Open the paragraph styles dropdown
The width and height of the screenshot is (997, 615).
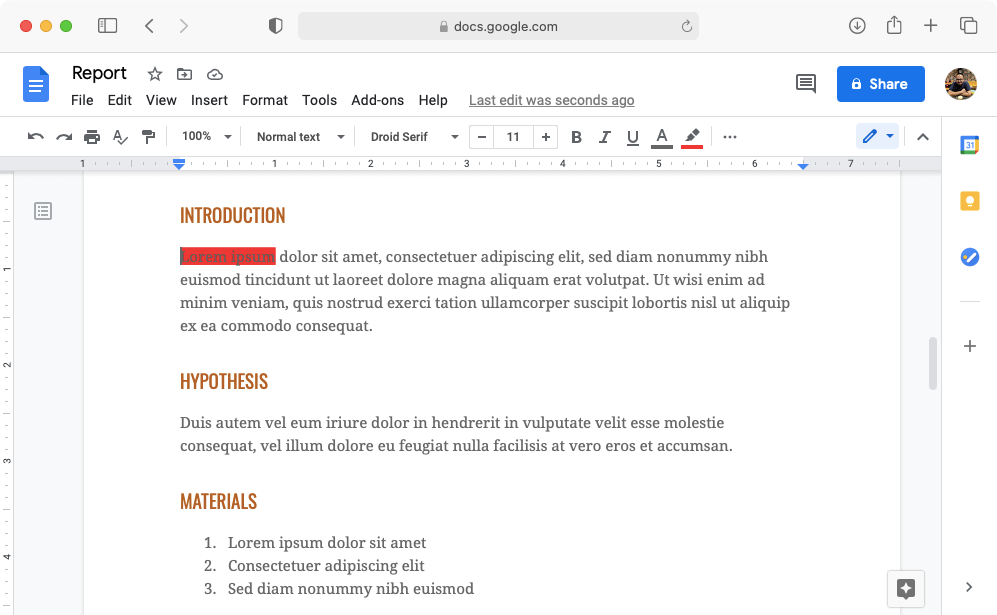[x=297, y=136]
